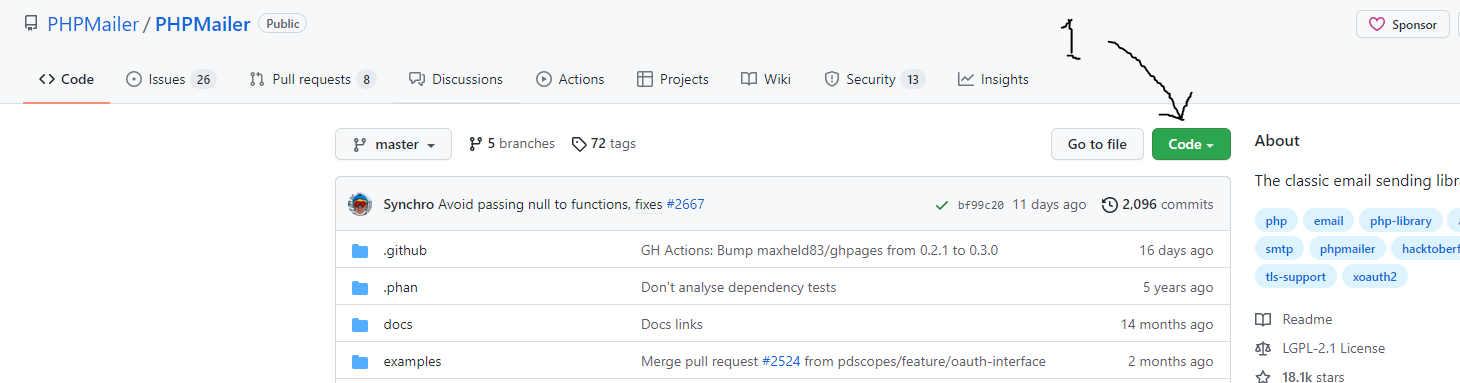Click the Synchro avatar thumbnail
Image resolution: width=1460 pixels, height=383 pixels.
point(360,204)
